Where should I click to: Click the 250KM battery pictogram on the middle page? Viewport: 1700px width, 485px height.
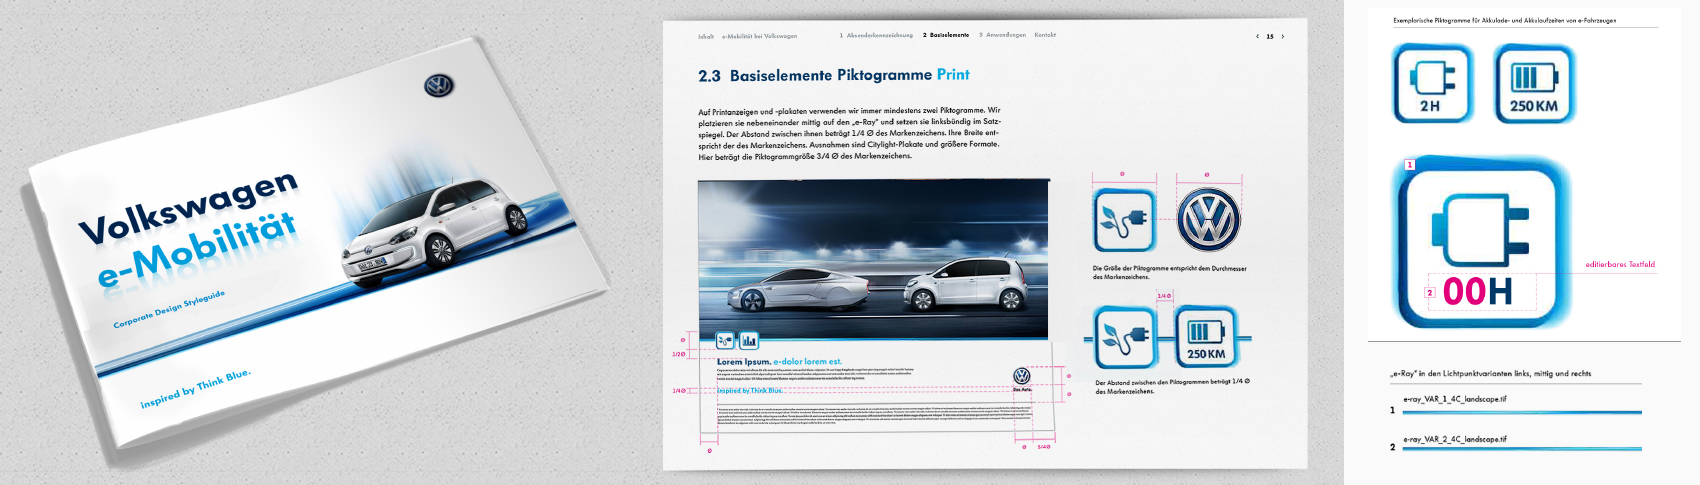coord(1205,338)
